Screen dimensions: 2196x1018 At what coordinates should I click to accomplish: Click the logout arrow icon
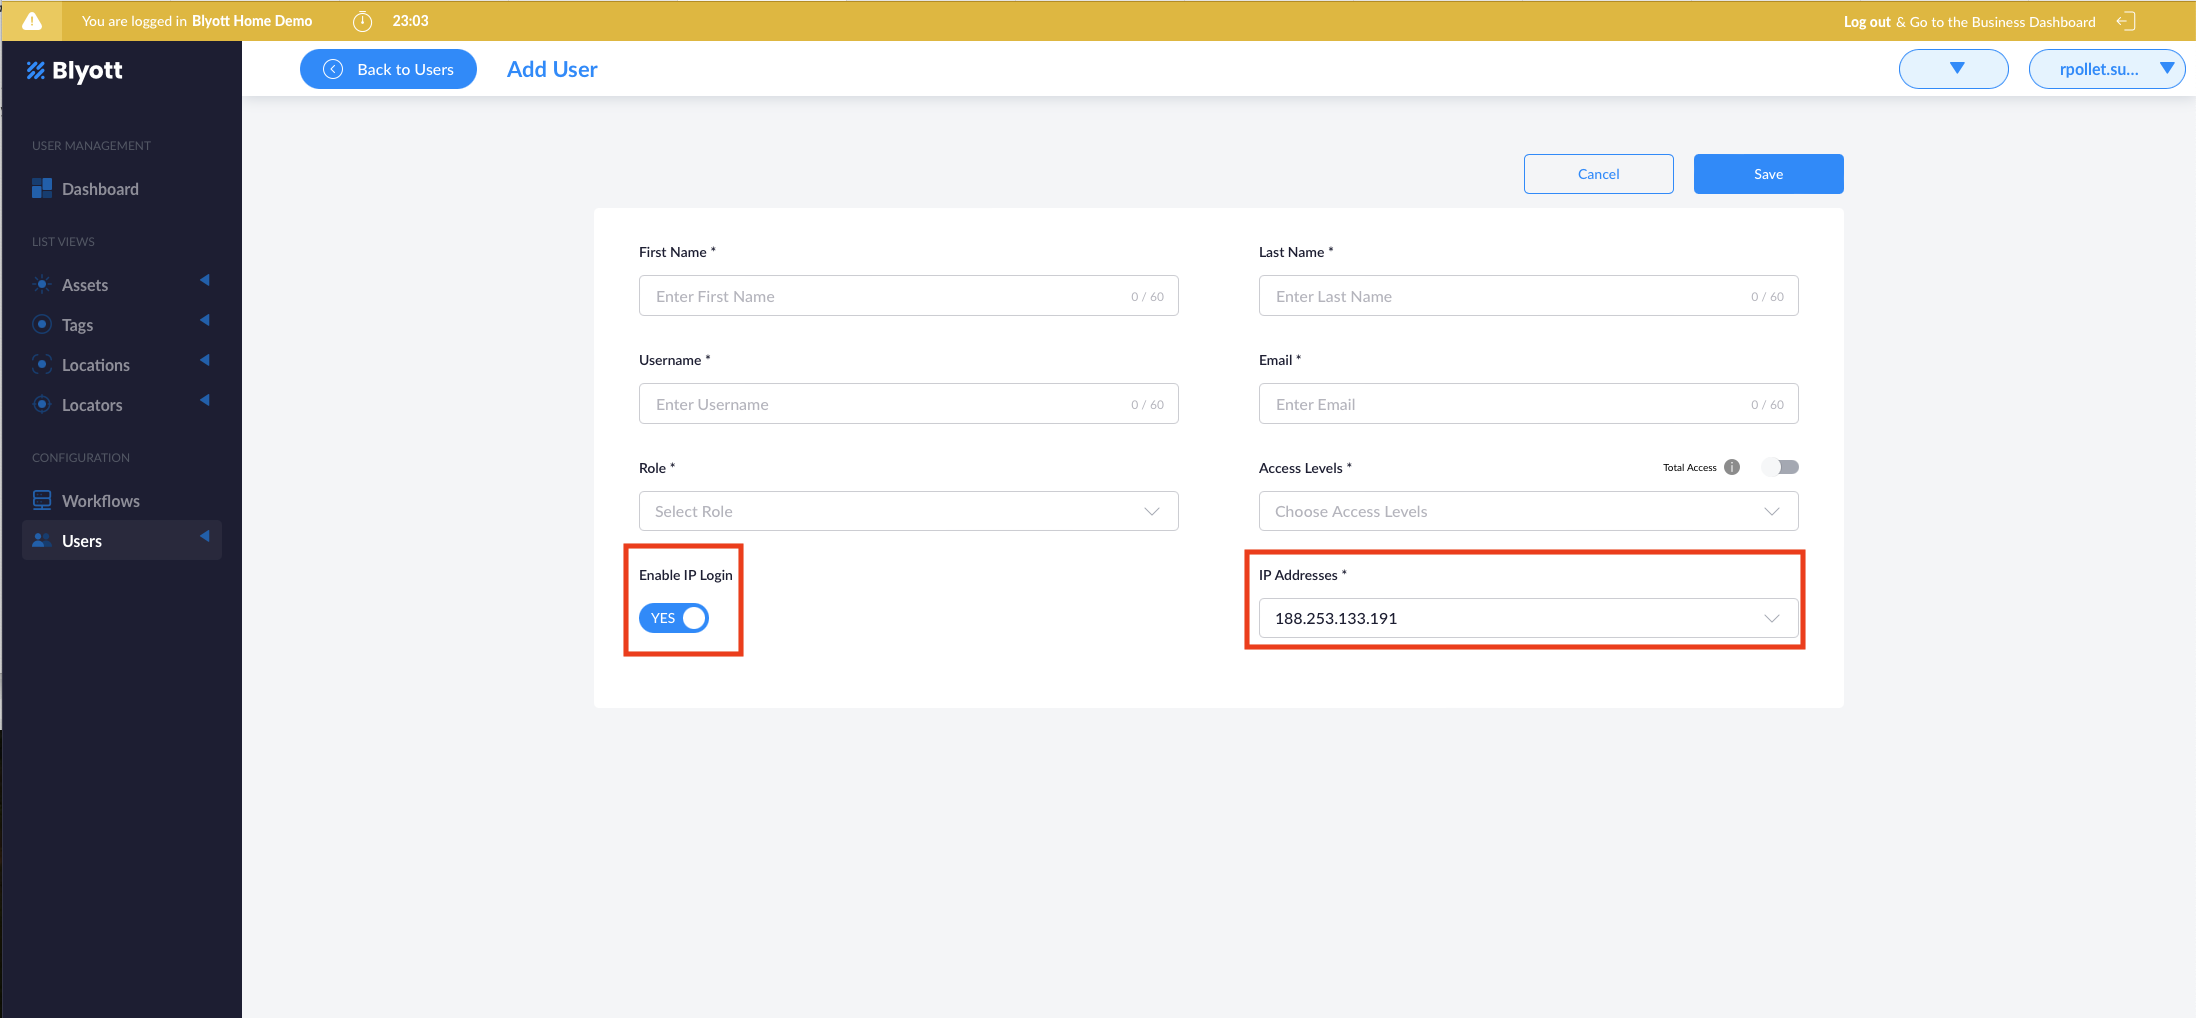tap(2125, 21)
